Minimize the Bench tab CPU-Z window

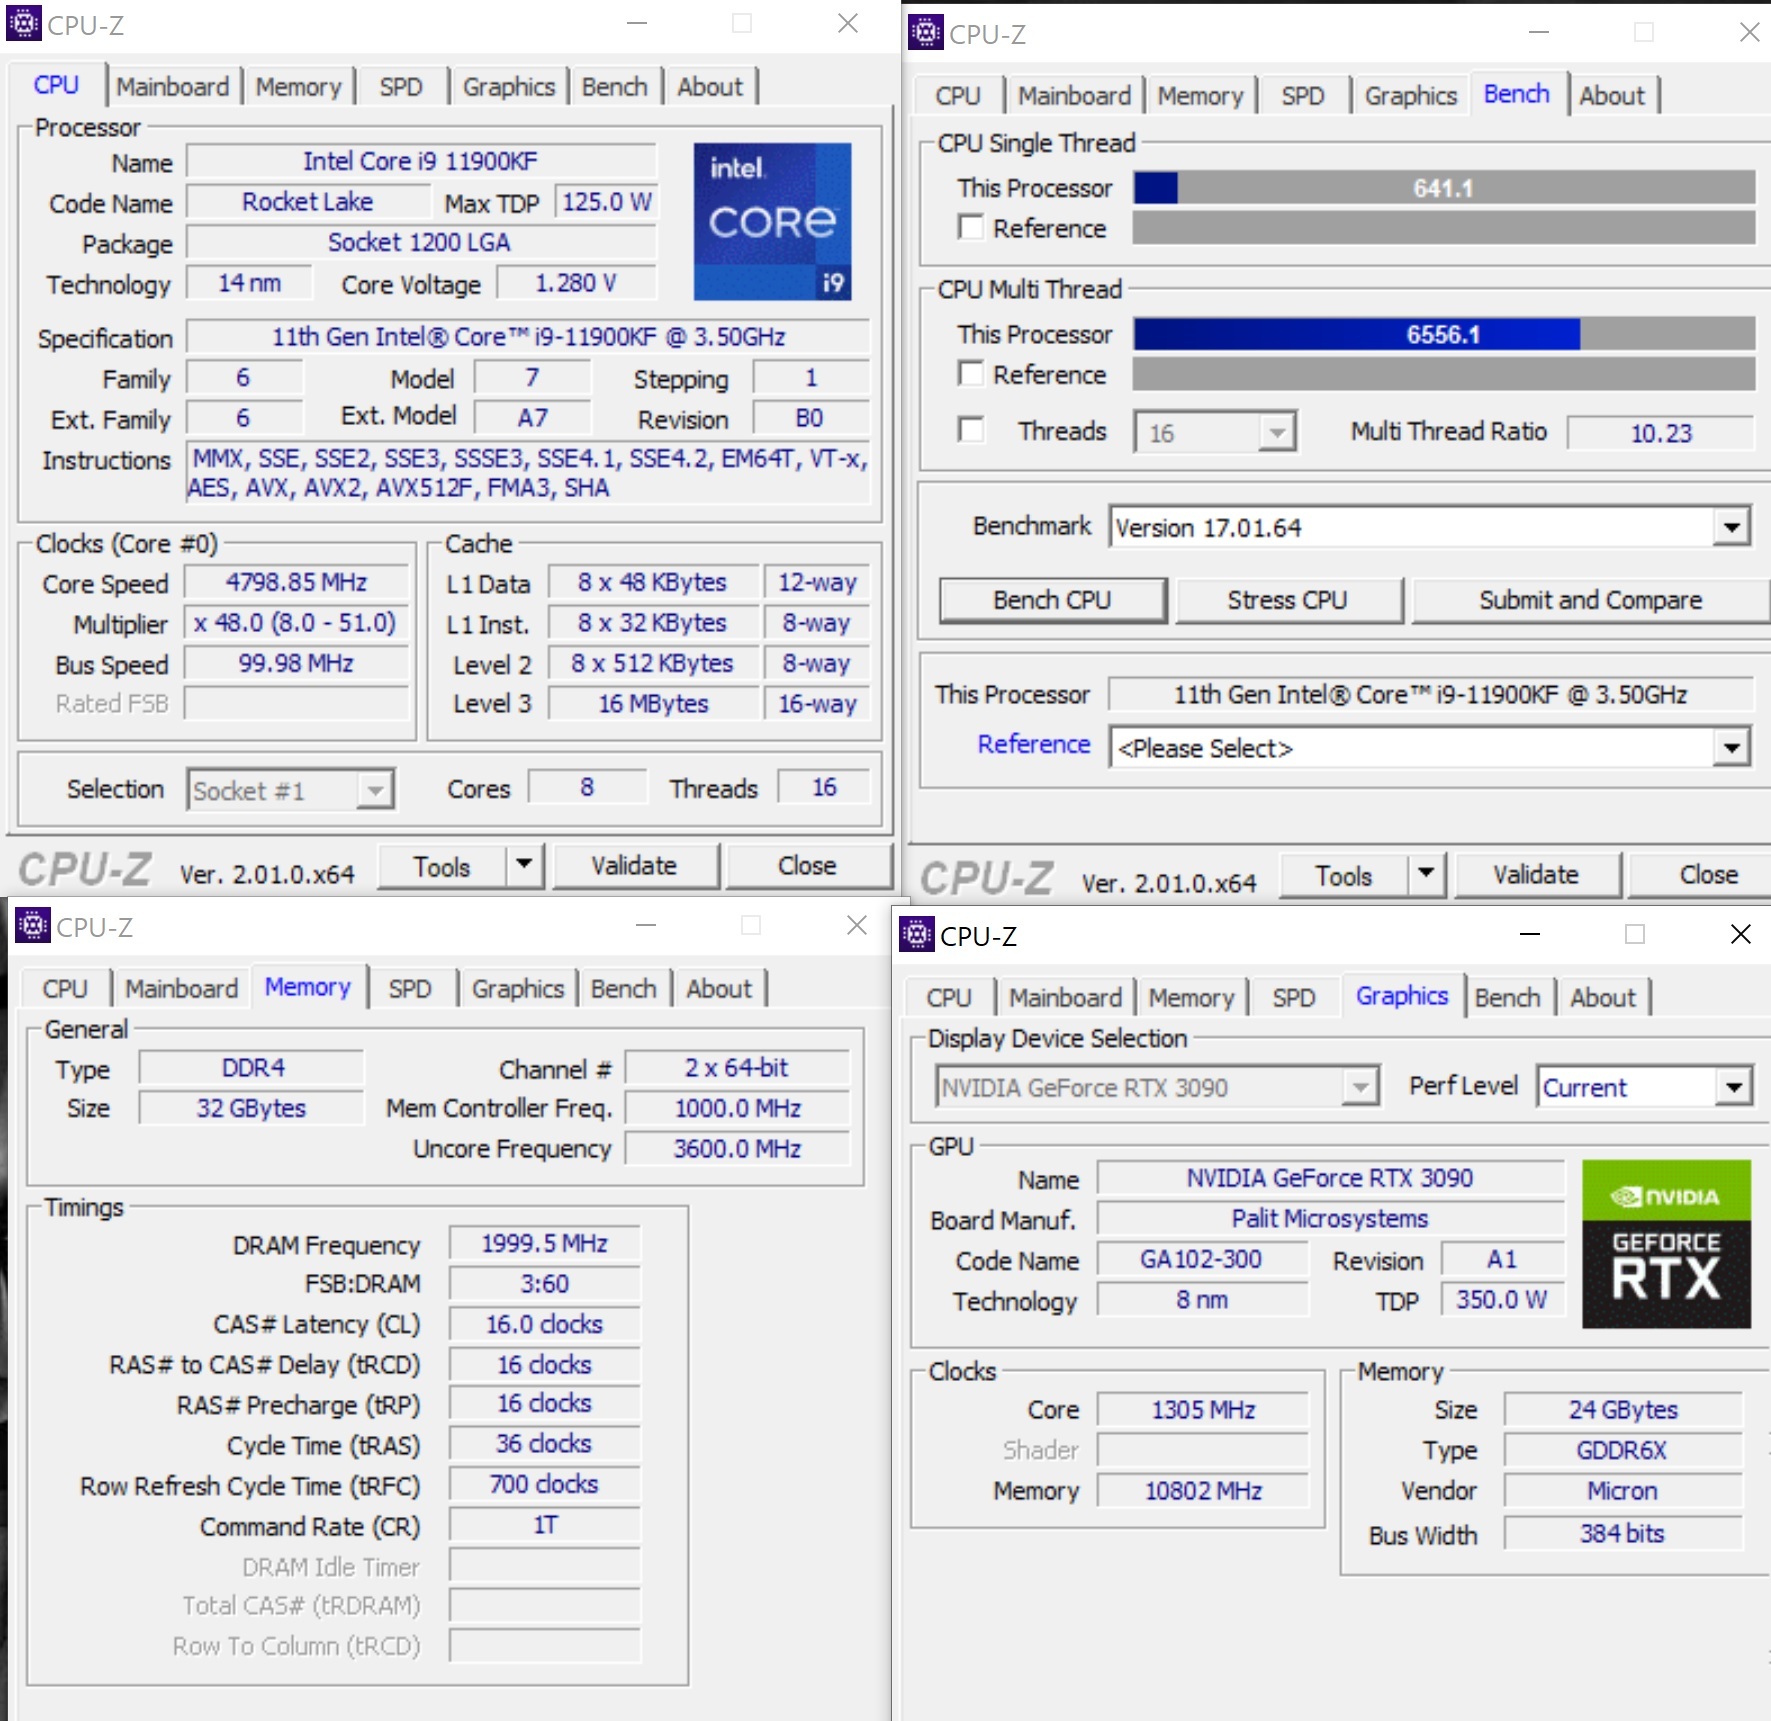(x=1538, y=32)
